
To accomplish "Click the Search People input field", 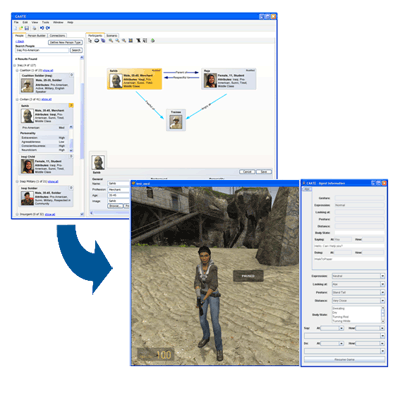I will point(42,50).
